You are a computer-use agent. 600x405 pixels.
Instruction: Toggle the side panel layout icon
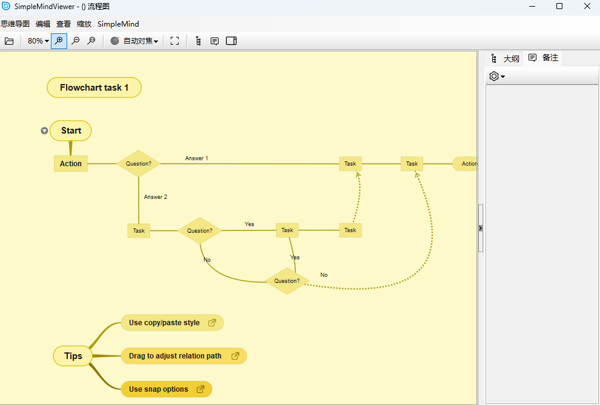coord(231,41)
